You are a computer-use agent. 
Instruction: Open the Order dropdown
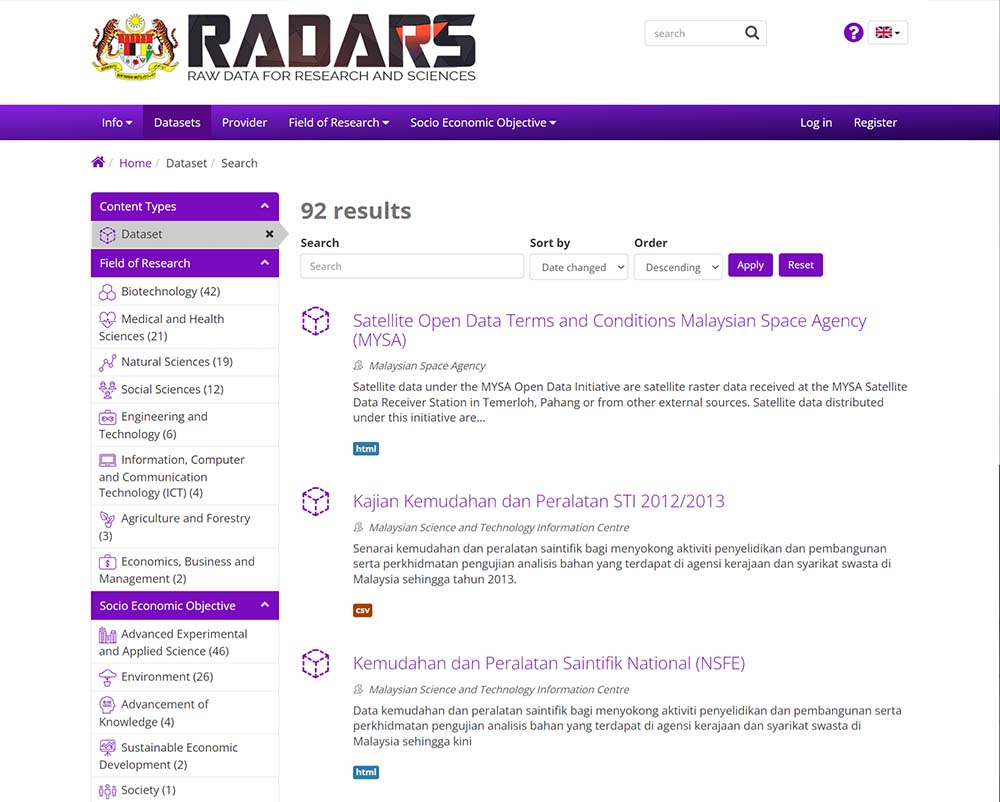point(678,266)
